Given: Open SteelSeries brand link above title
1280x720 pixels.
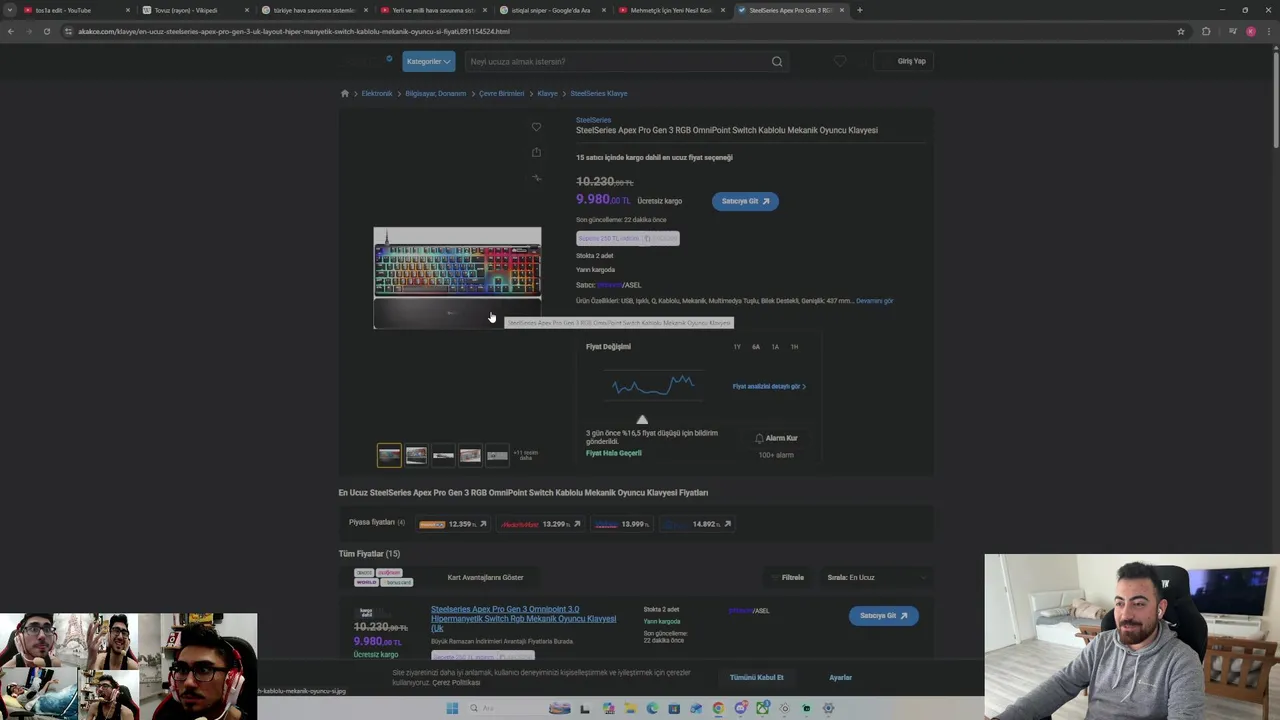Looking at the screenshot, I should [593, 120].
